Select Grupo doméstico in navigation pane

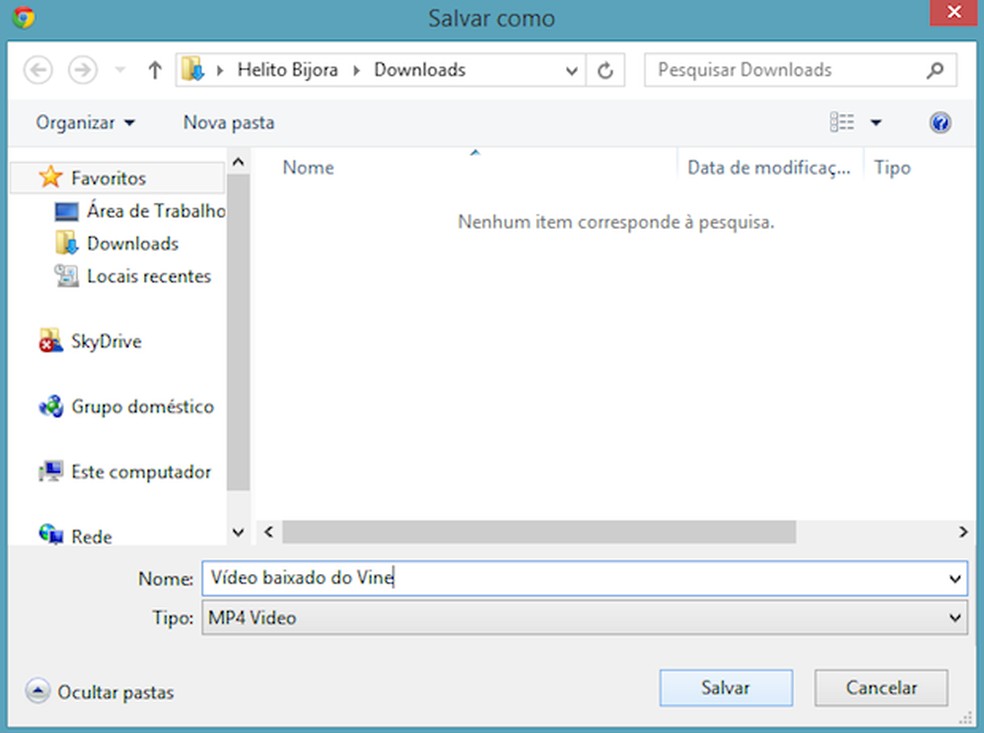[142, 407]
